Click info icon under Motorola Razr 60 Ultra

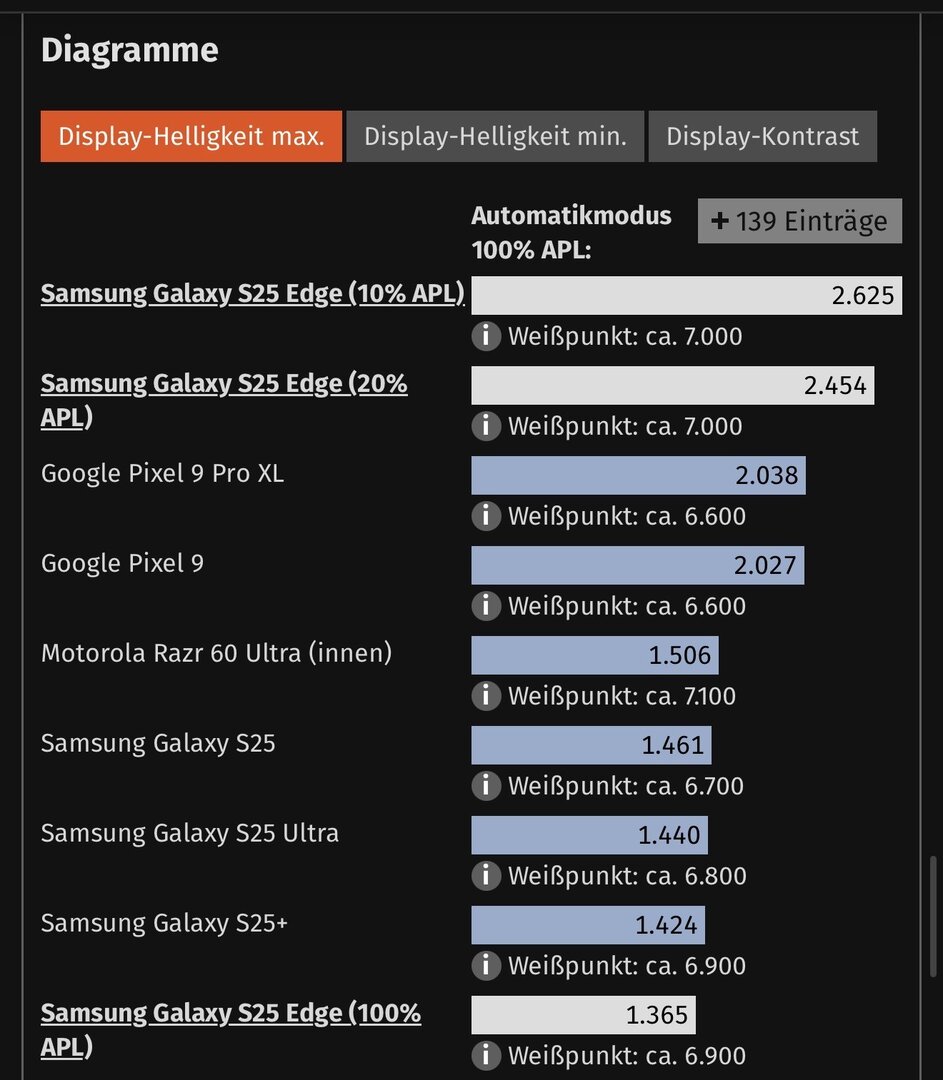click(485, 696)
